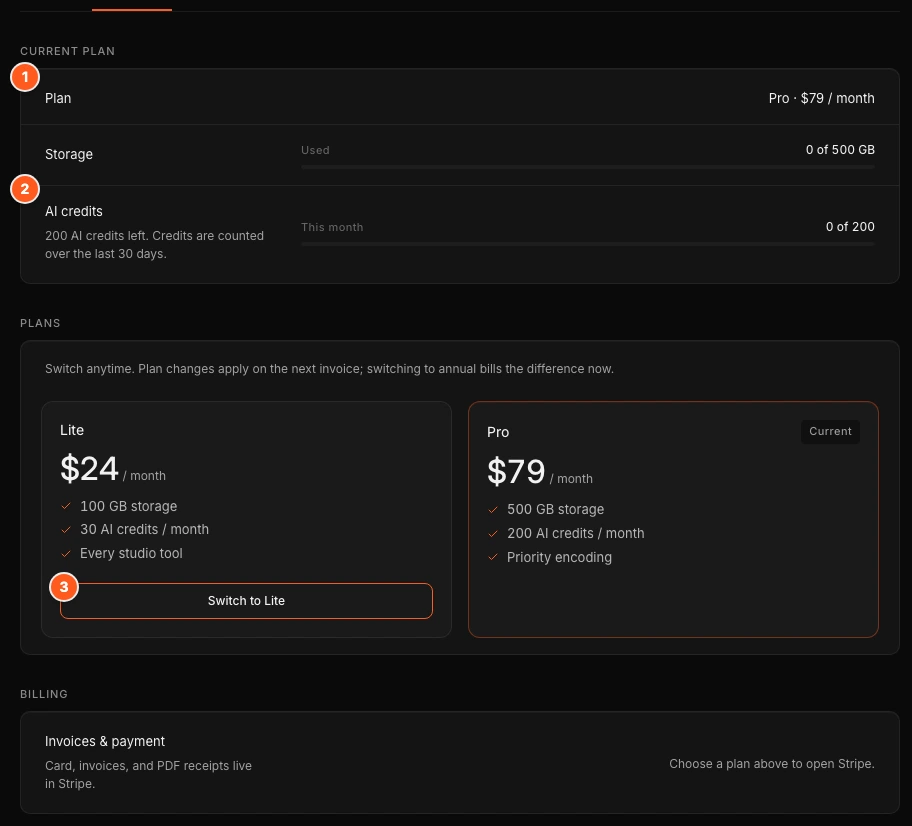
Task: Click the "This month" label
Action: pyautogui.click(x=332, y=227)
